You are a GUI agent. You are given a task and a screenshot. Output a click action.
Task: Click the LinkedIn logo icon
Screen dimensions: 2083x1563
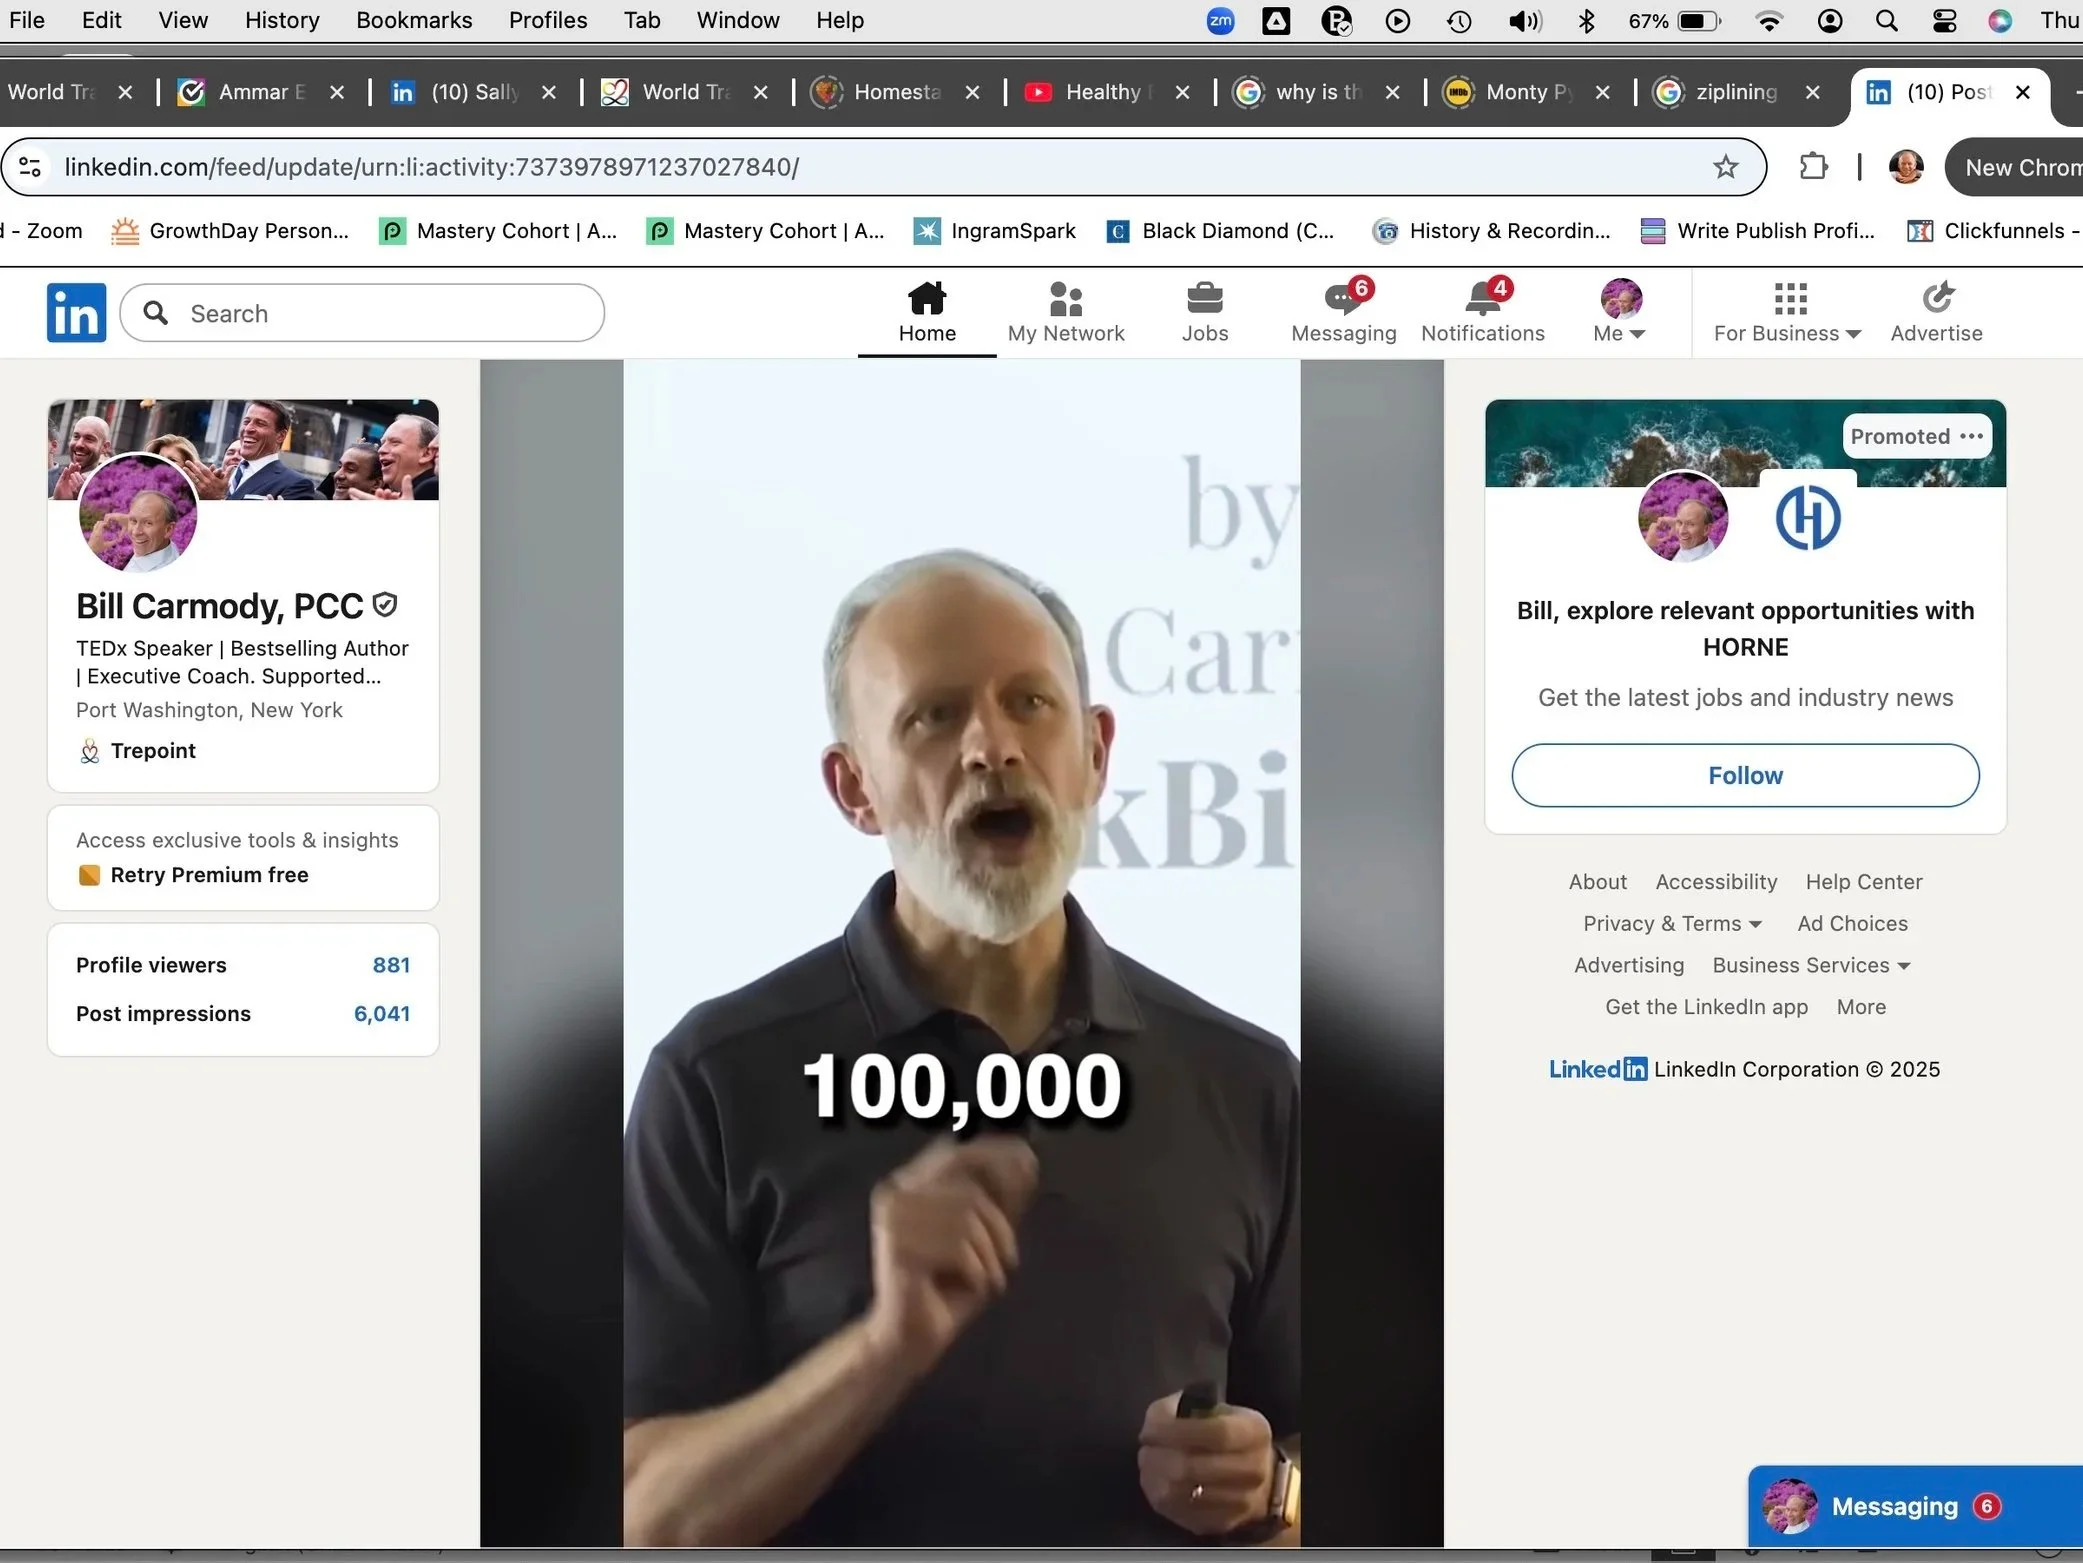[x=76, y=313]
